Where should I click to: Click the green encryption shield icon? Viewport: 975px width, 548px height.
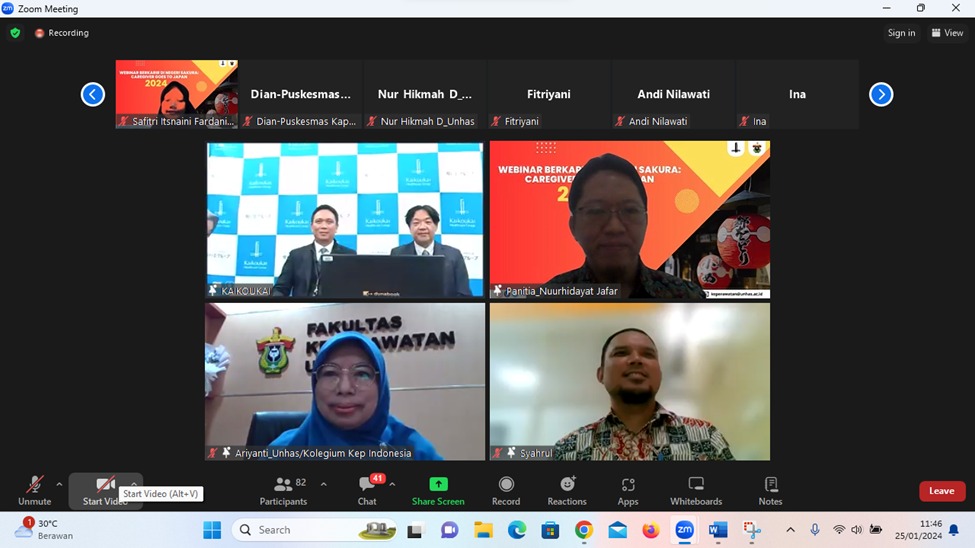pyautogui.click(x=15, y=33)
